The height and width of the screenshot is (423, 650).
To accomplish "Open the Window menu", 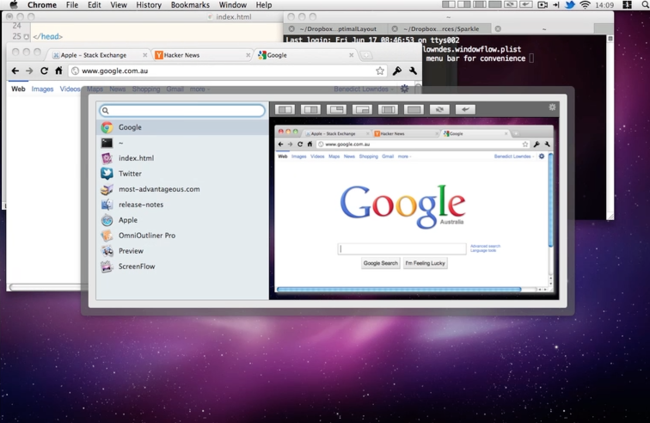I will [233, 5].
